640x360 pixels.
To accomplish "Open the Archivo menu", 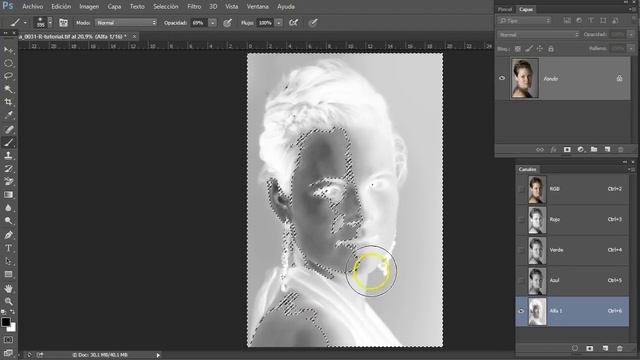I will 32,7.
